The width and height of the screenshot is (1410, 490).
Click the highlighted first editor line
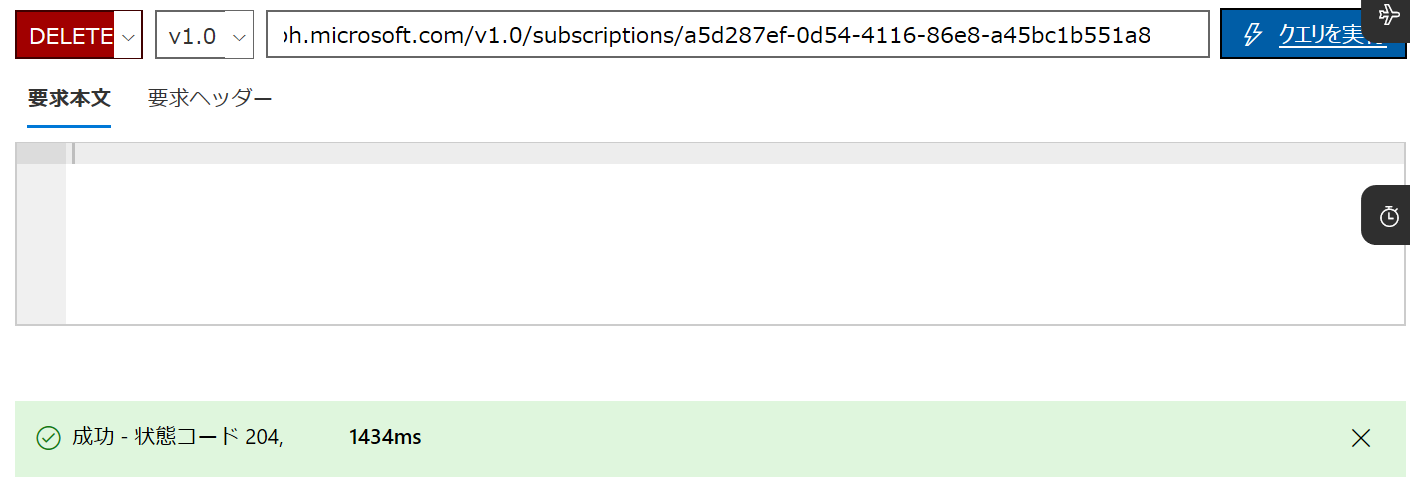click(735, 153)
